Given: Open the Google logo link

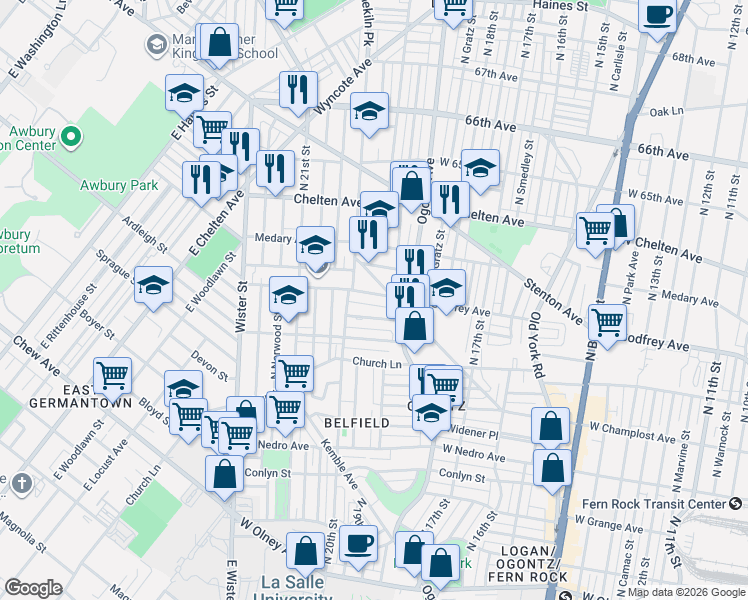Looking at the screenshot, I should point(33,588).
